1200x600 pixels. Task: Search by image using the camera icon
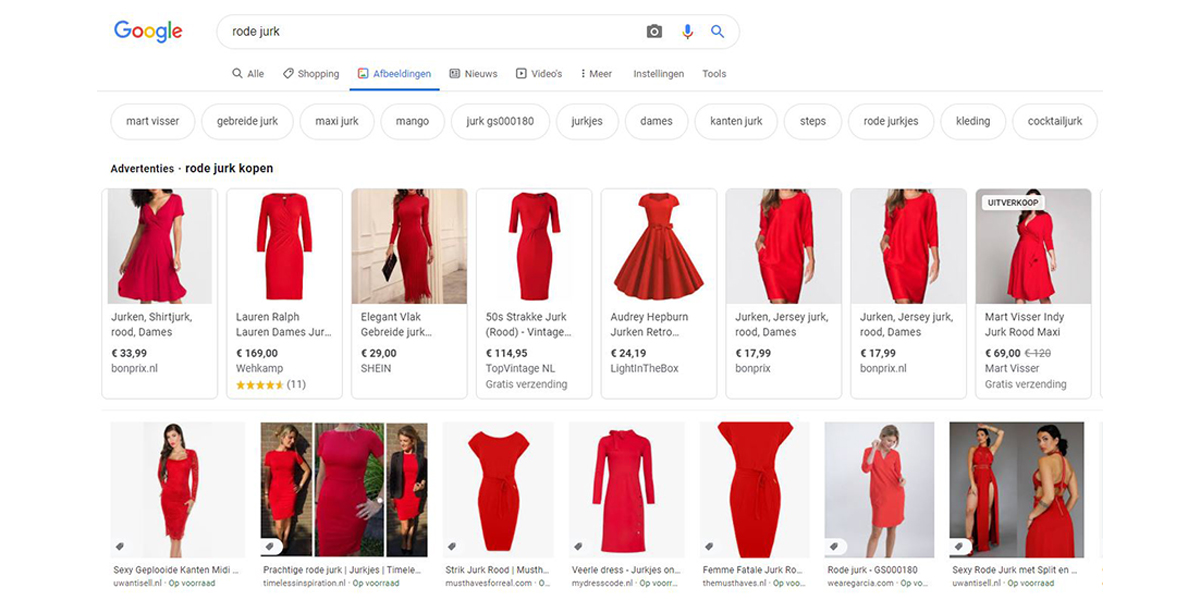[652, 31]
